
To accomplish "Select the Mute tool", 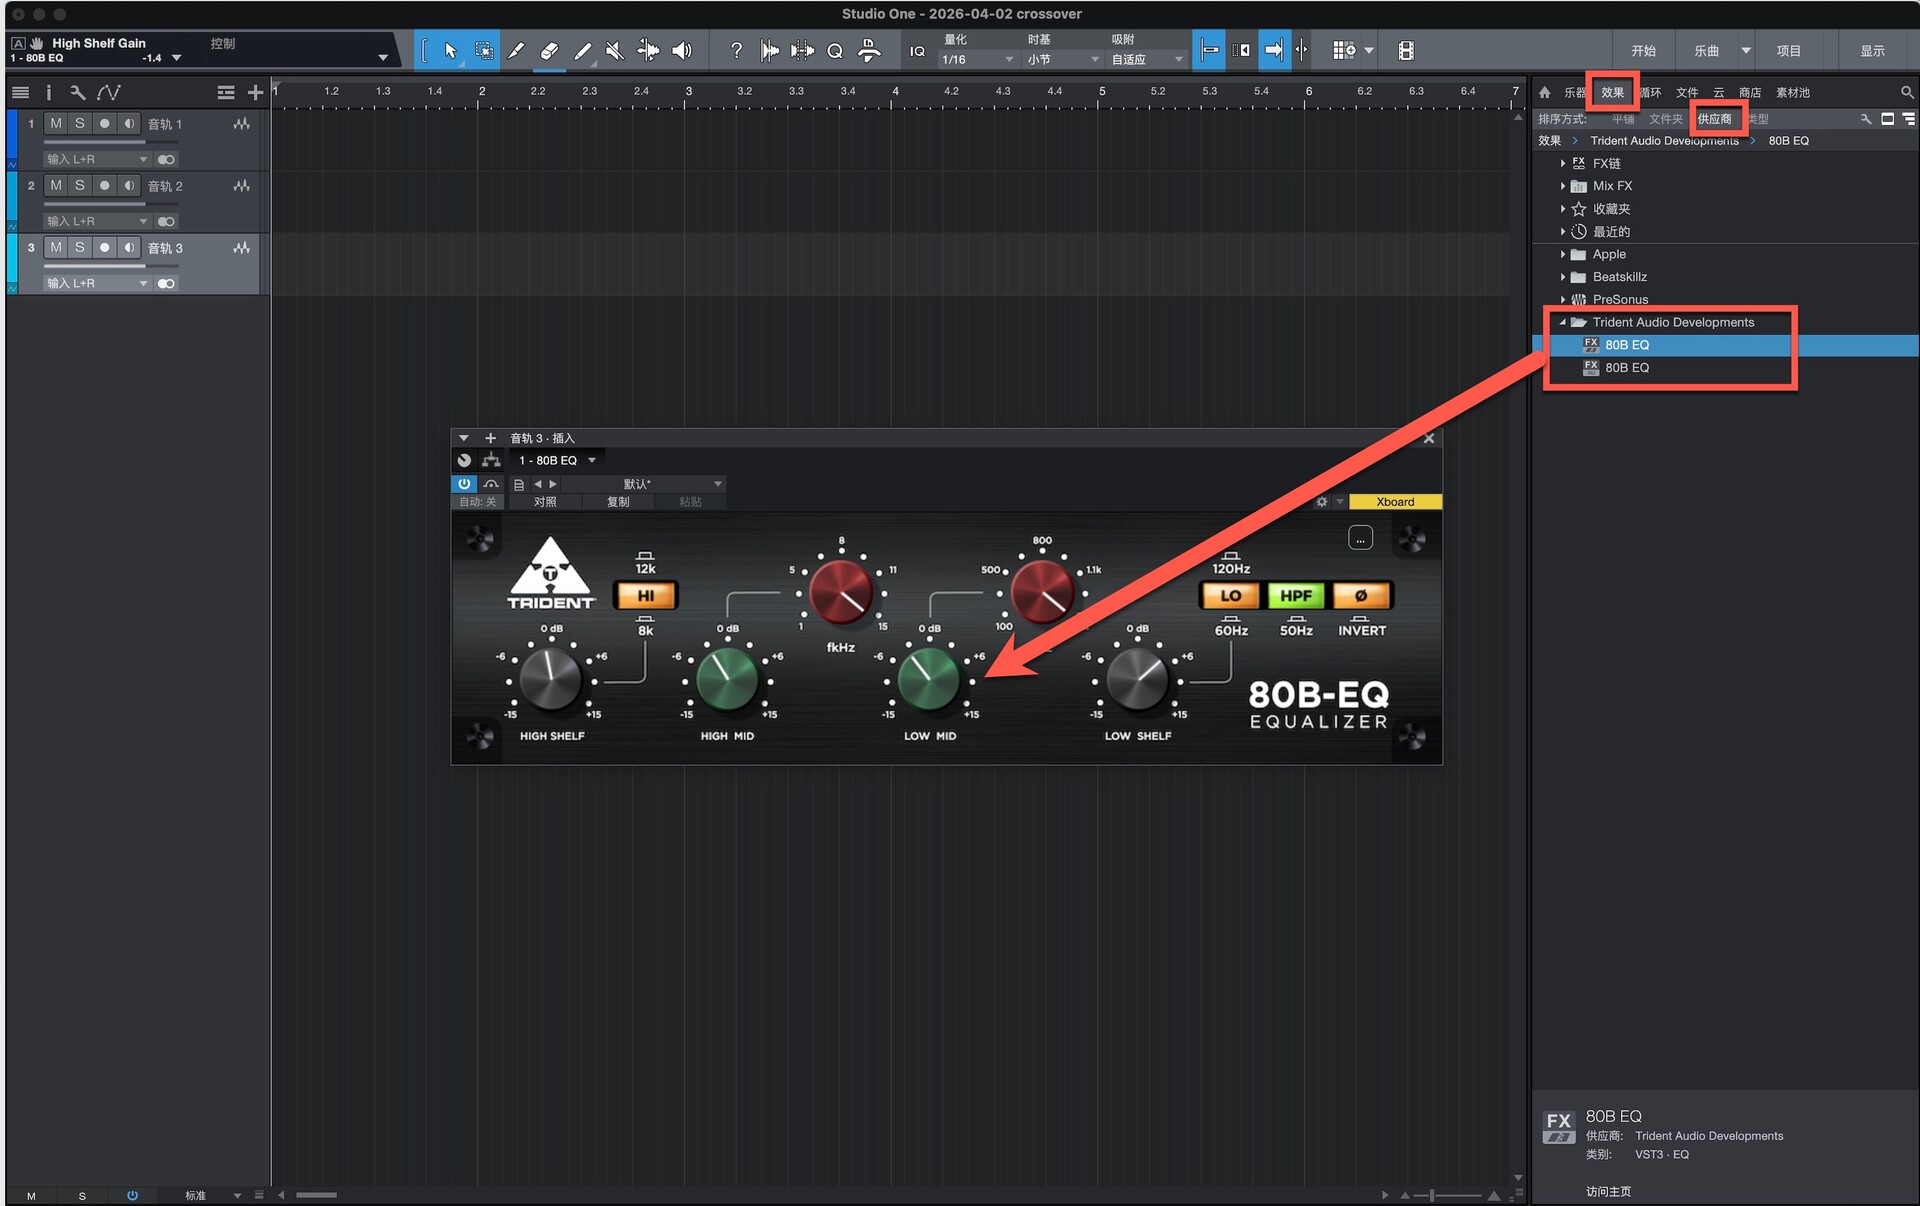I will [x=615, y=51].
